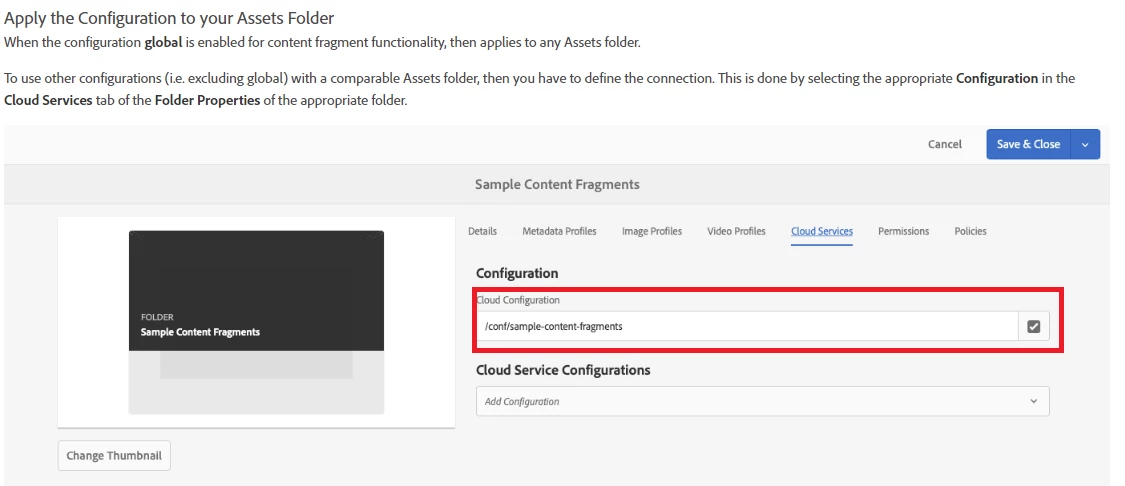Open the Metadata Profiles tab
Image resolution: width=1125 pixels, height=486 pixels.
point(559,231)
